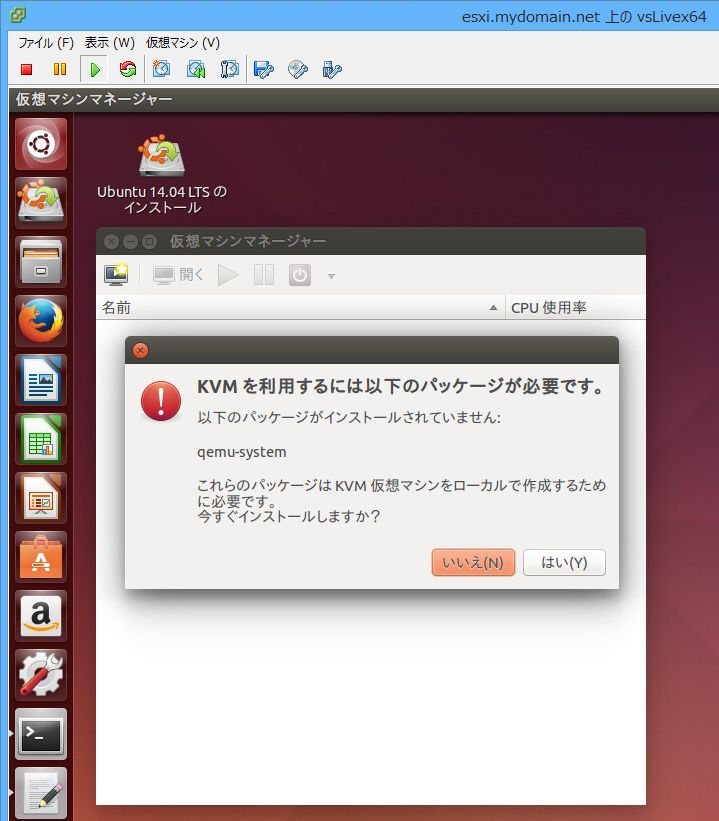This screenshot has height=821, width=719.
Task: Expand the shutdown options dropdown arrow
Action: [x=331, y=276]
